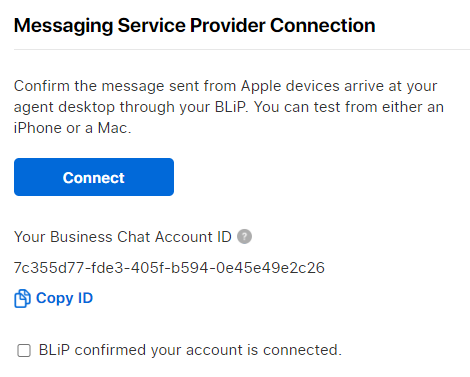The width and height of the screenshot is (470, 377).
Task: Open help tooltip beside Business Chat Account ID
Action: pos(244,237)
